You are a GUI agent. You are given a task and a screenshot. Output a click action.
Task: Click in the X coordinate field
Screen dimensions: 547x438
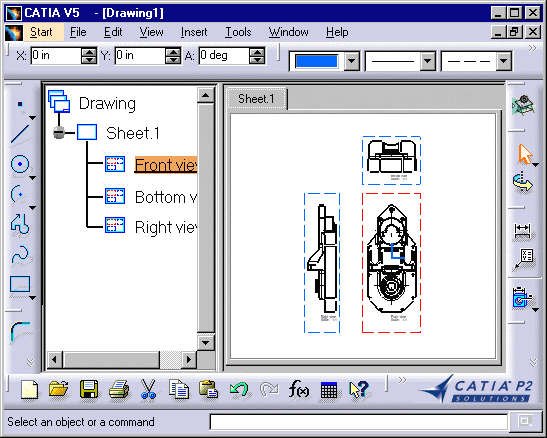point(56,55)
